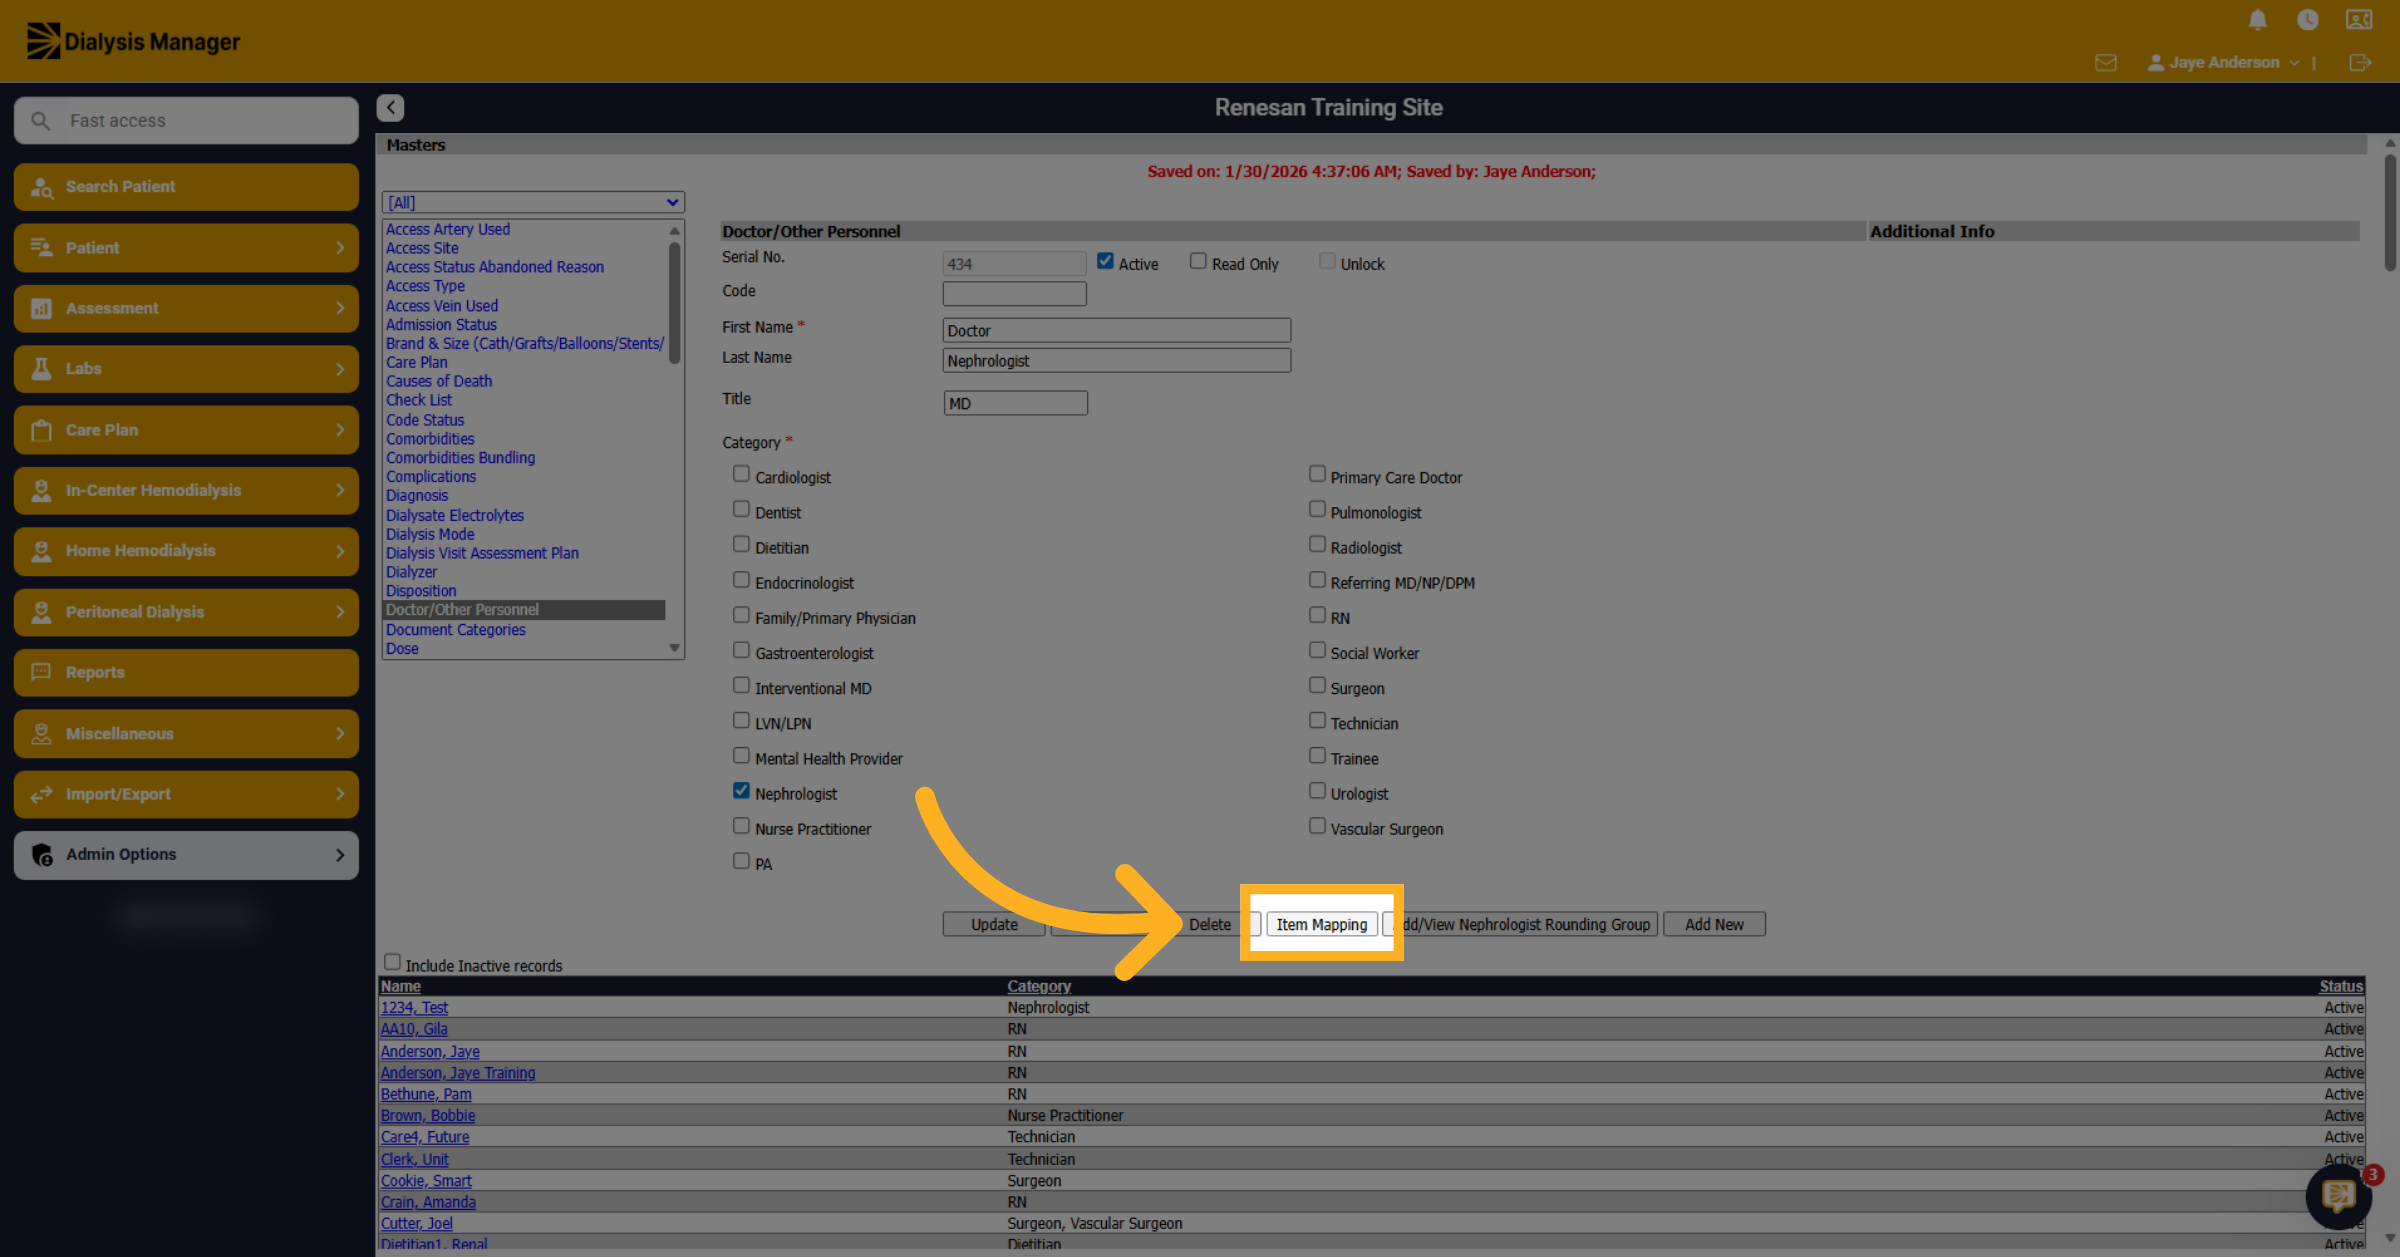2400x1257 pixels.
Task: Click the Care Plan clipboard icon
Action: pos(41,430)
